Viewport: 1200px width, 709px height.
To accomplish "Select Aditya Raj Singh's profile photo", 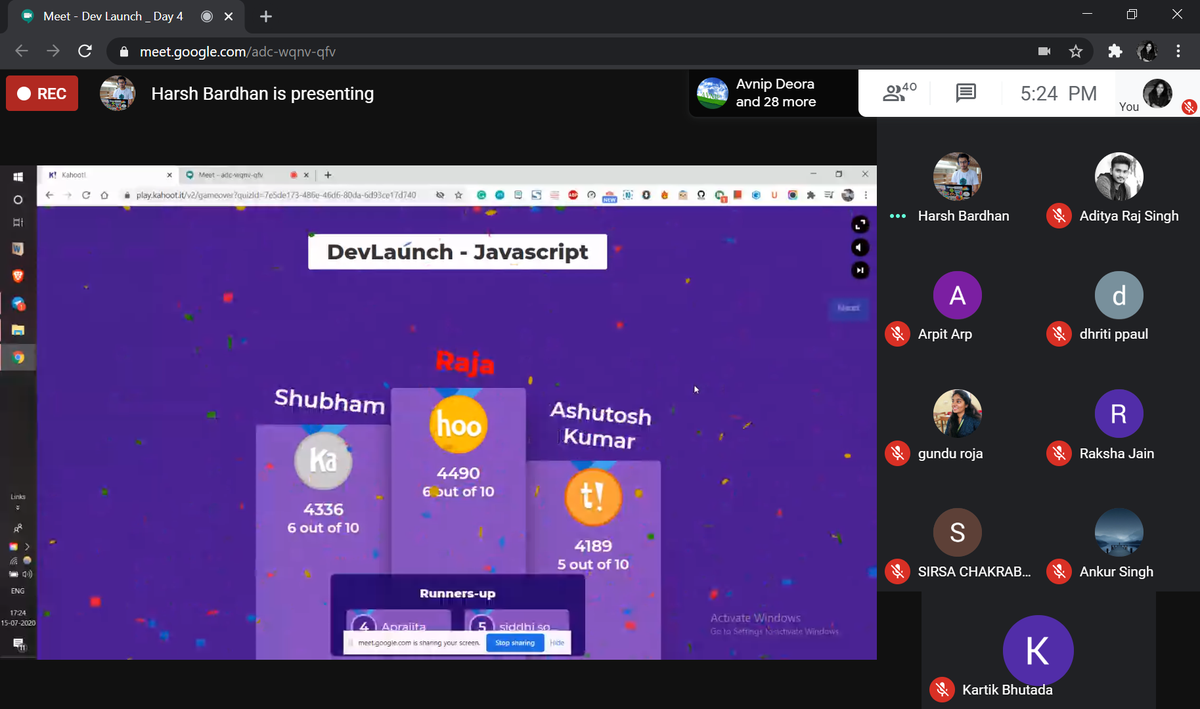I will pos(1119,177).
